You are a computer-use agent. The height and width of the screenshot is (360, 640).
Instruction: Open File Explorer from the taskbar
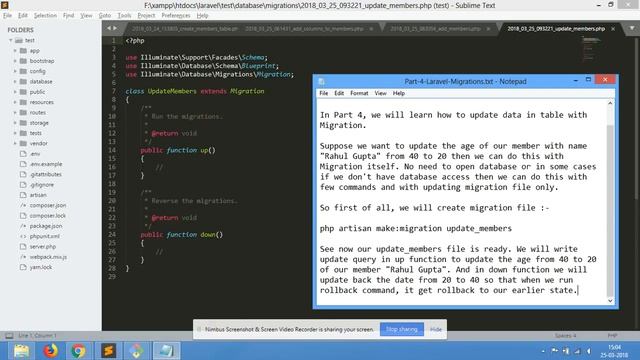click(x=22, y=351)
